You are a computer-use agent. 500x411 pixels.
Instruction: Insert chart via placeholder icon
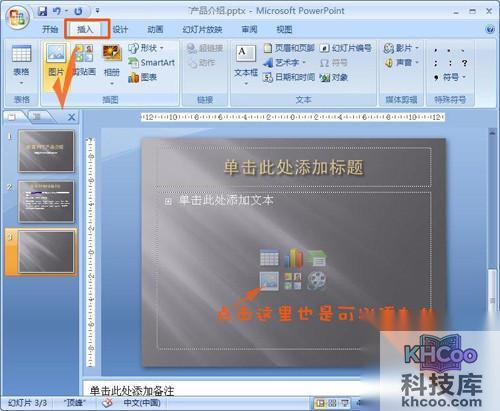[293, 258]
